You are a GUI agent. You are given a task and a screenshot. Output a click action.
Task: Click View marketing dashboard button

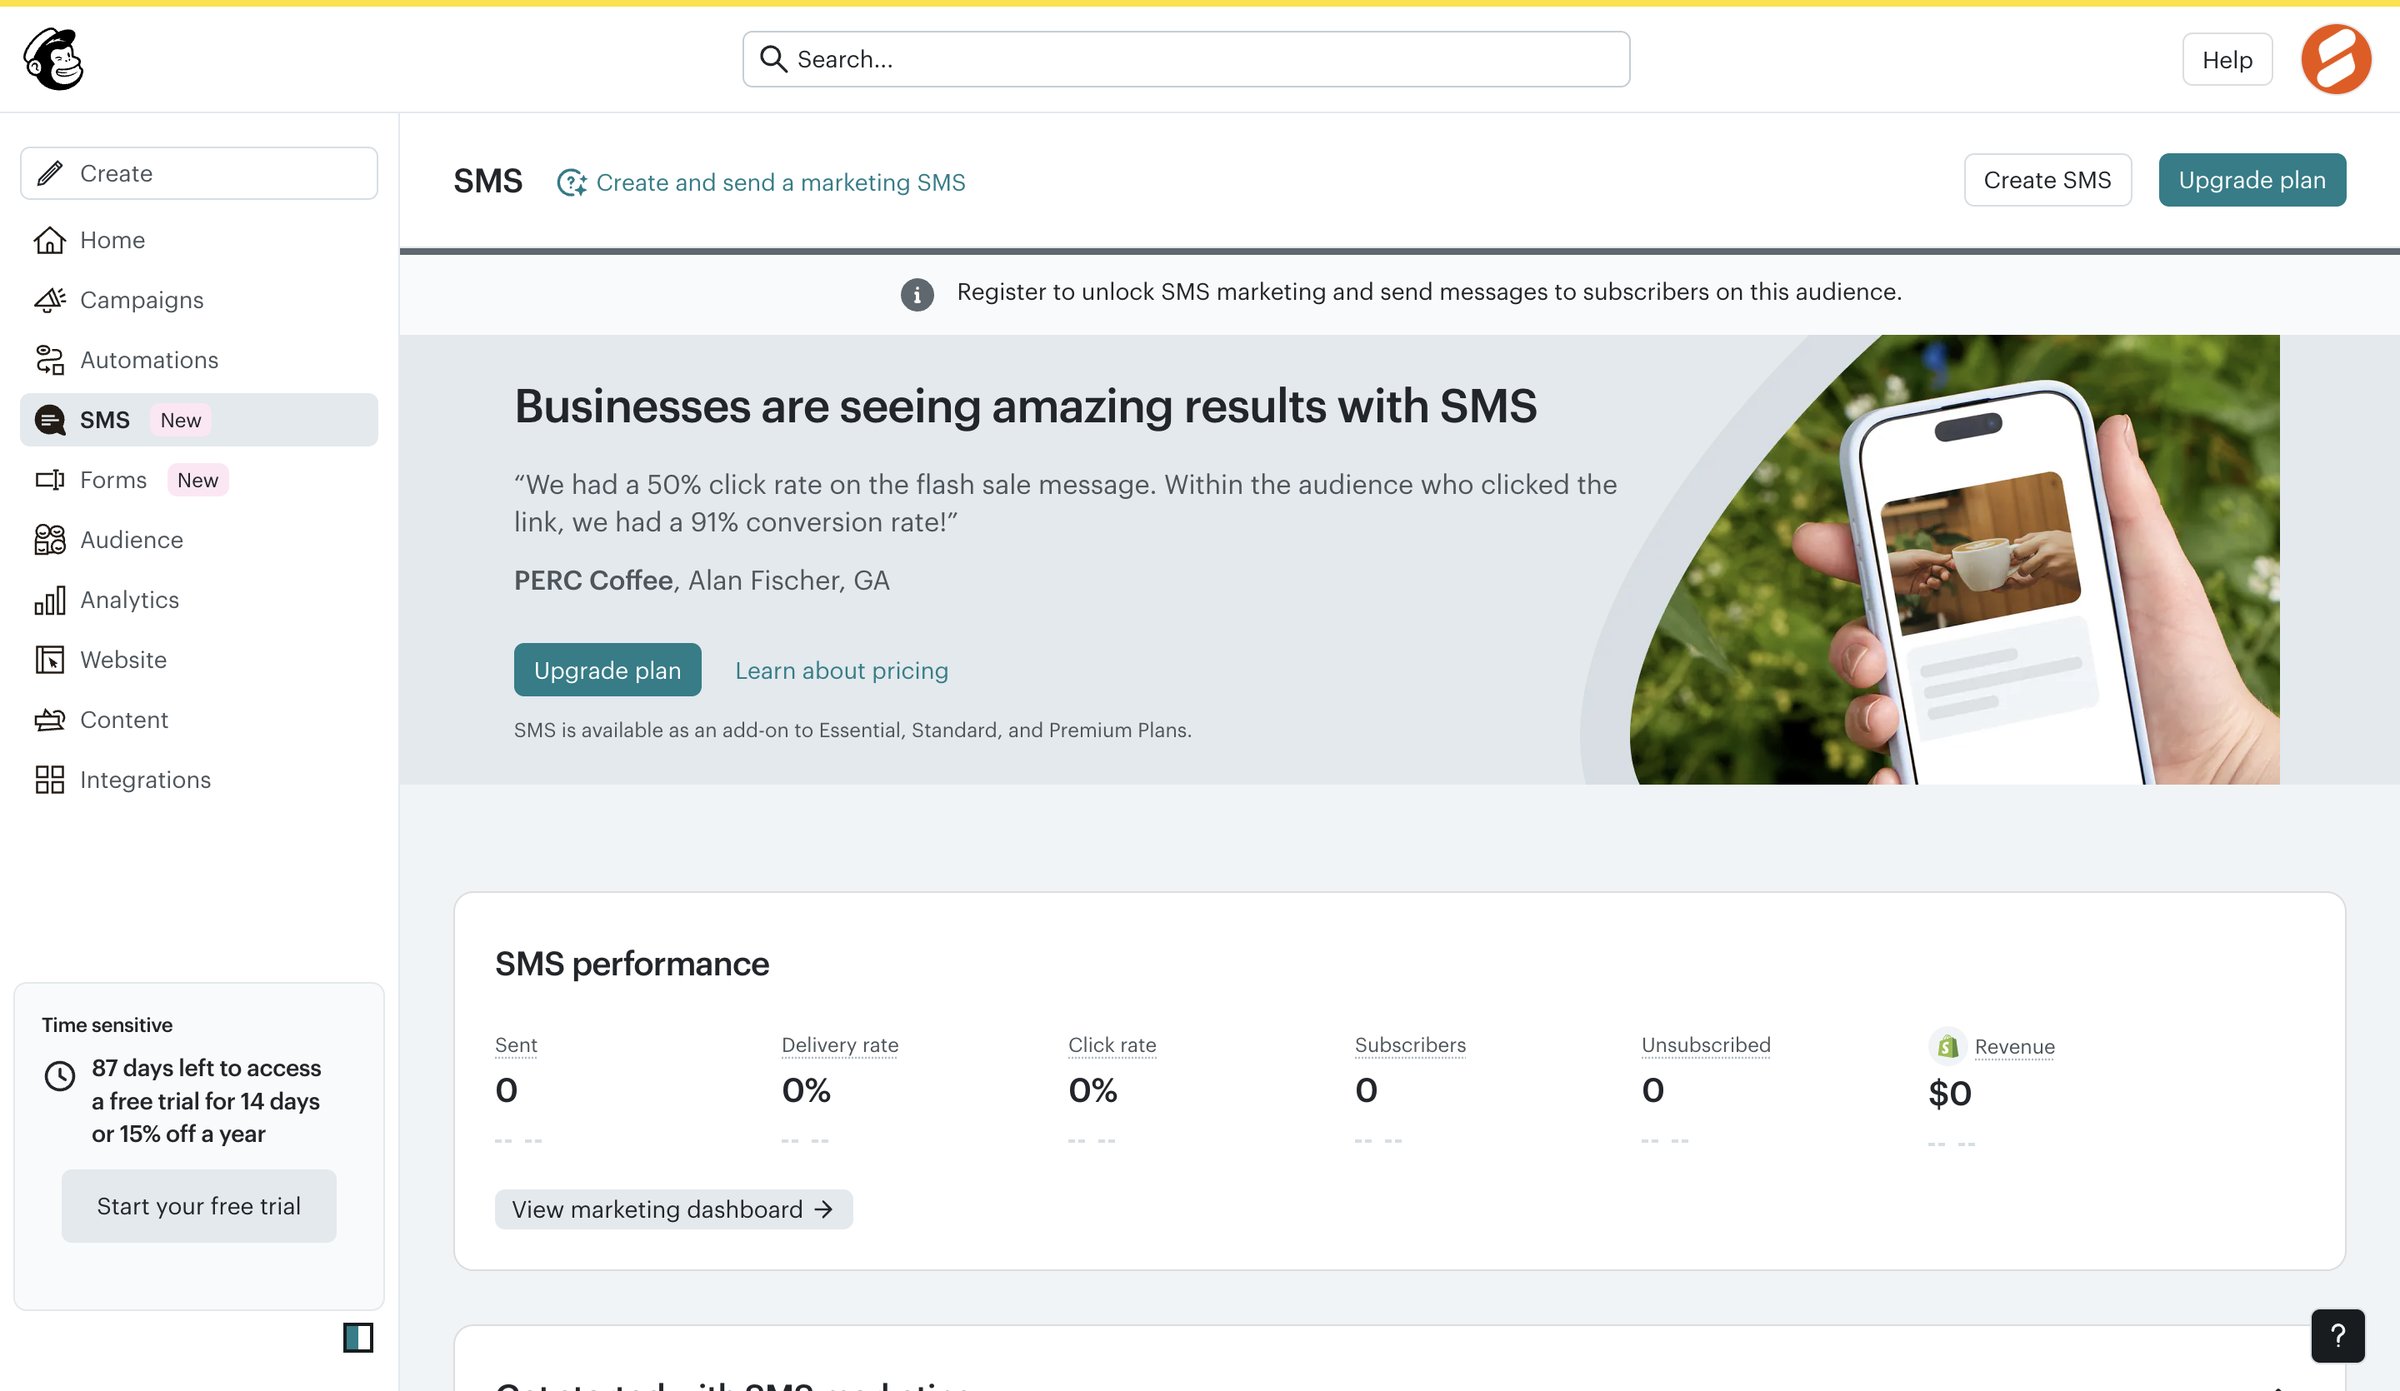click(x=673, y=1210)
